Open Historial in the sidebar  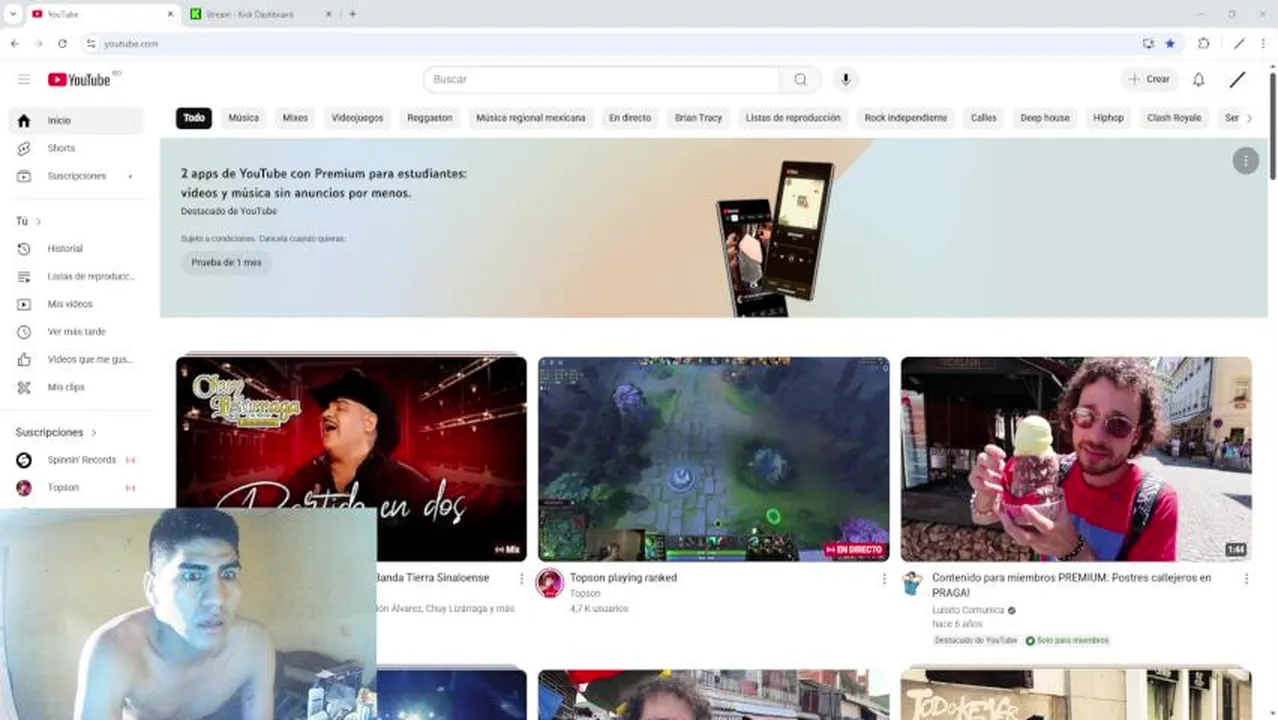76,248
